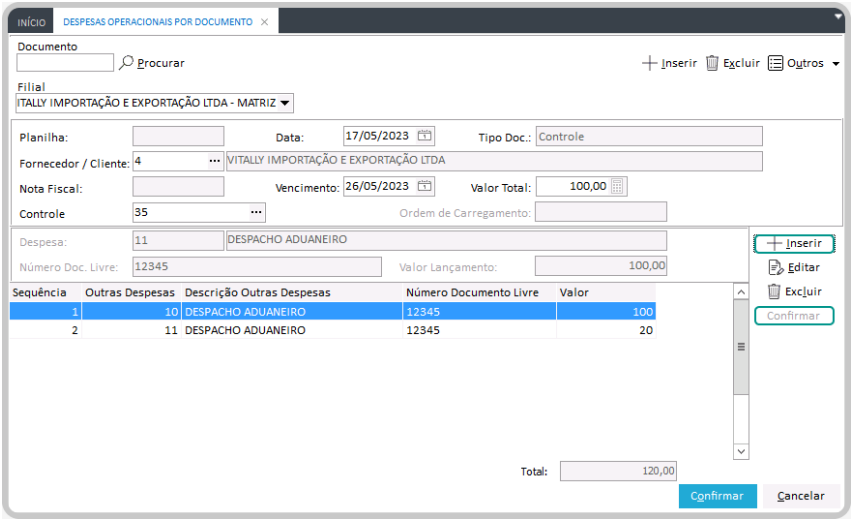Close the Despesas Operacionais por Documento tab
853x520 pixels.
tap(264, 21)
